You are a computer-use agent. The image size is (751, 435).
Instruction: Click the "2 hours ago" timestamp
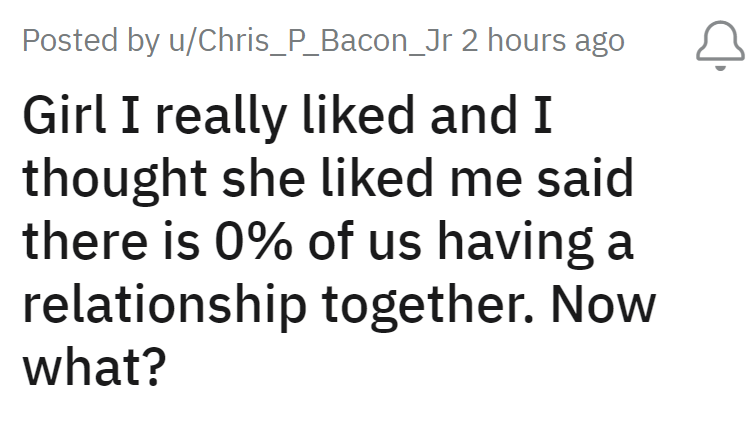[x=542, y=42]
